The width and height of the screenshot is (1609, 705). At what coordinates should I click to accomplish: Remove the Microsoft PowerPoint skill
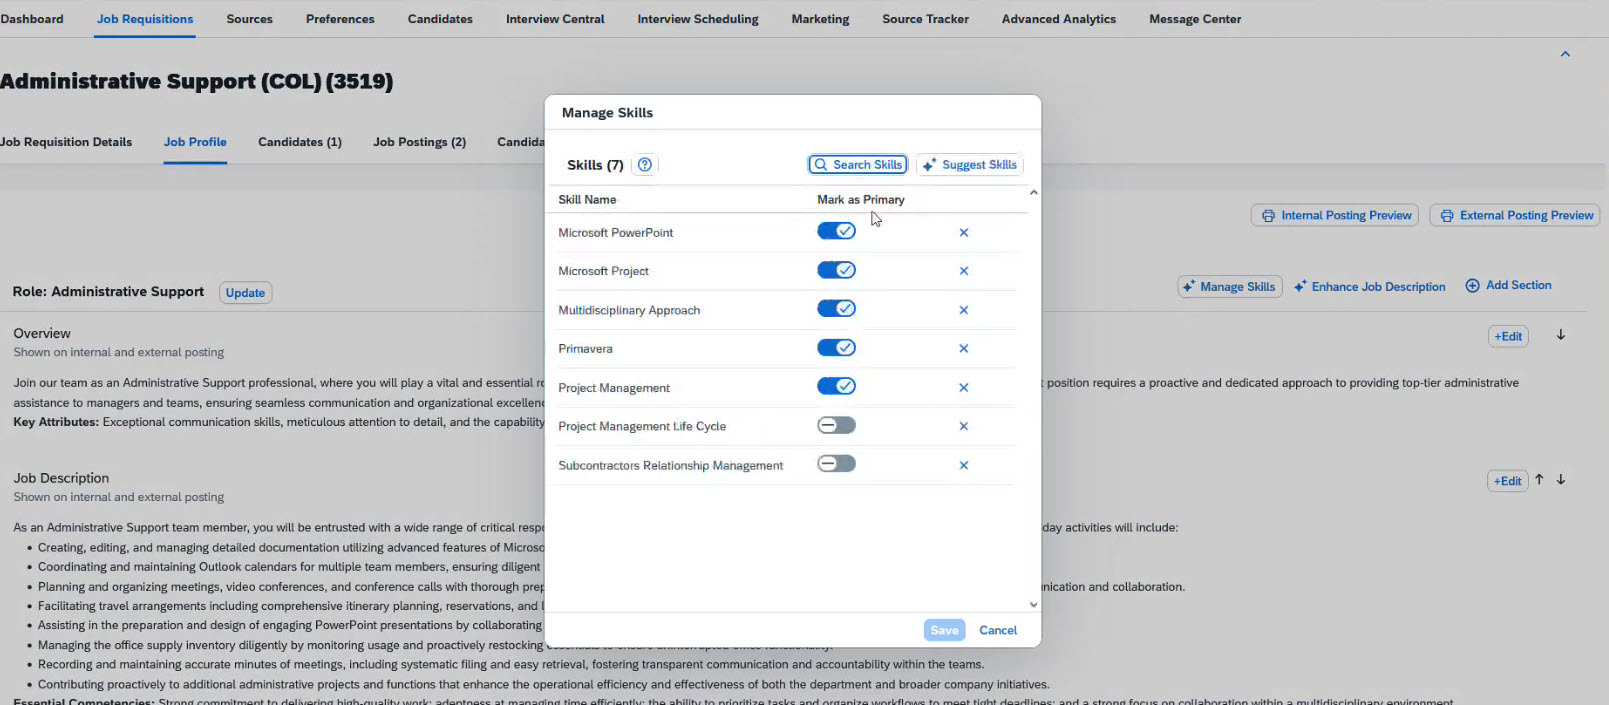964,233
